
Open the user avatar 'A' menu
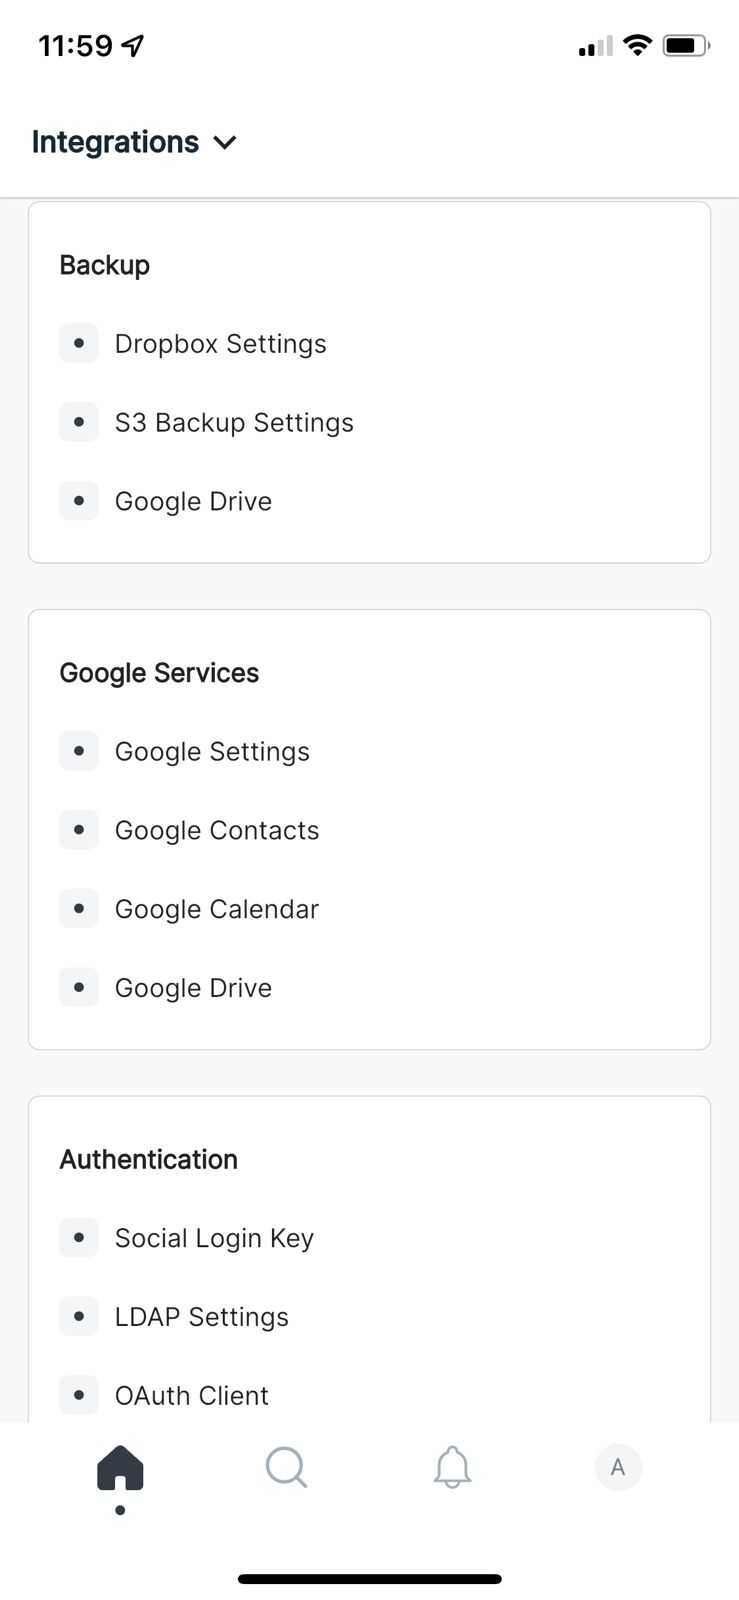tap(618, 1468)
